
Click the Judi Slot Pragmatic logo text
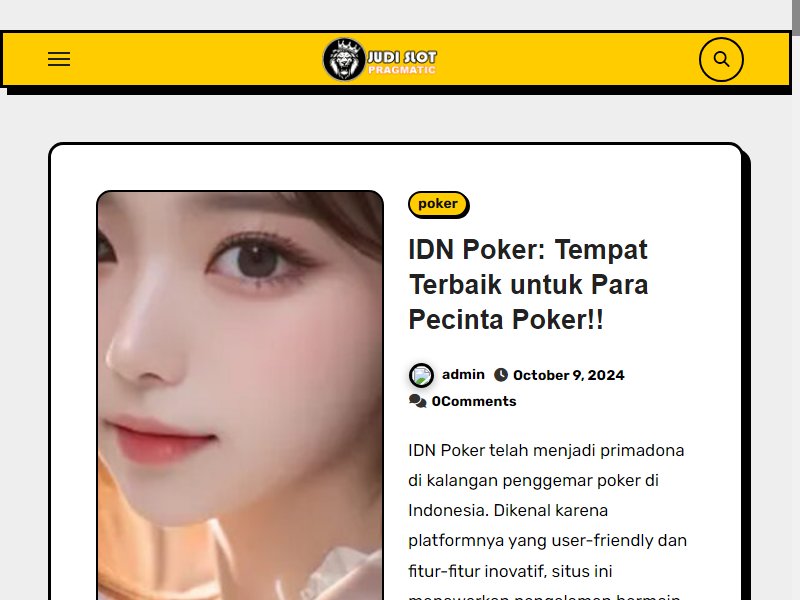tap(402, 62)
